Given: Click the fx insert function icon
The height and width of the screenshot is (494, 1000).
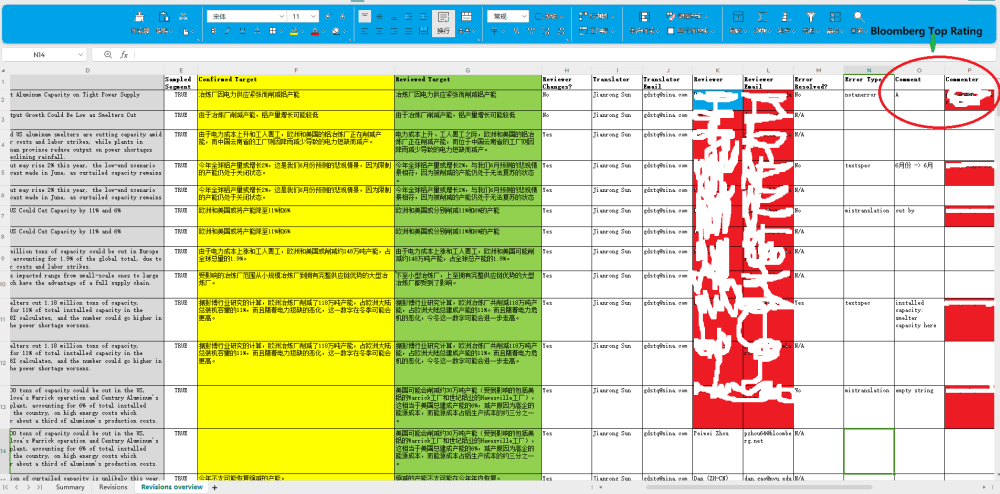Looking at the screenshot, I should 124,55.
